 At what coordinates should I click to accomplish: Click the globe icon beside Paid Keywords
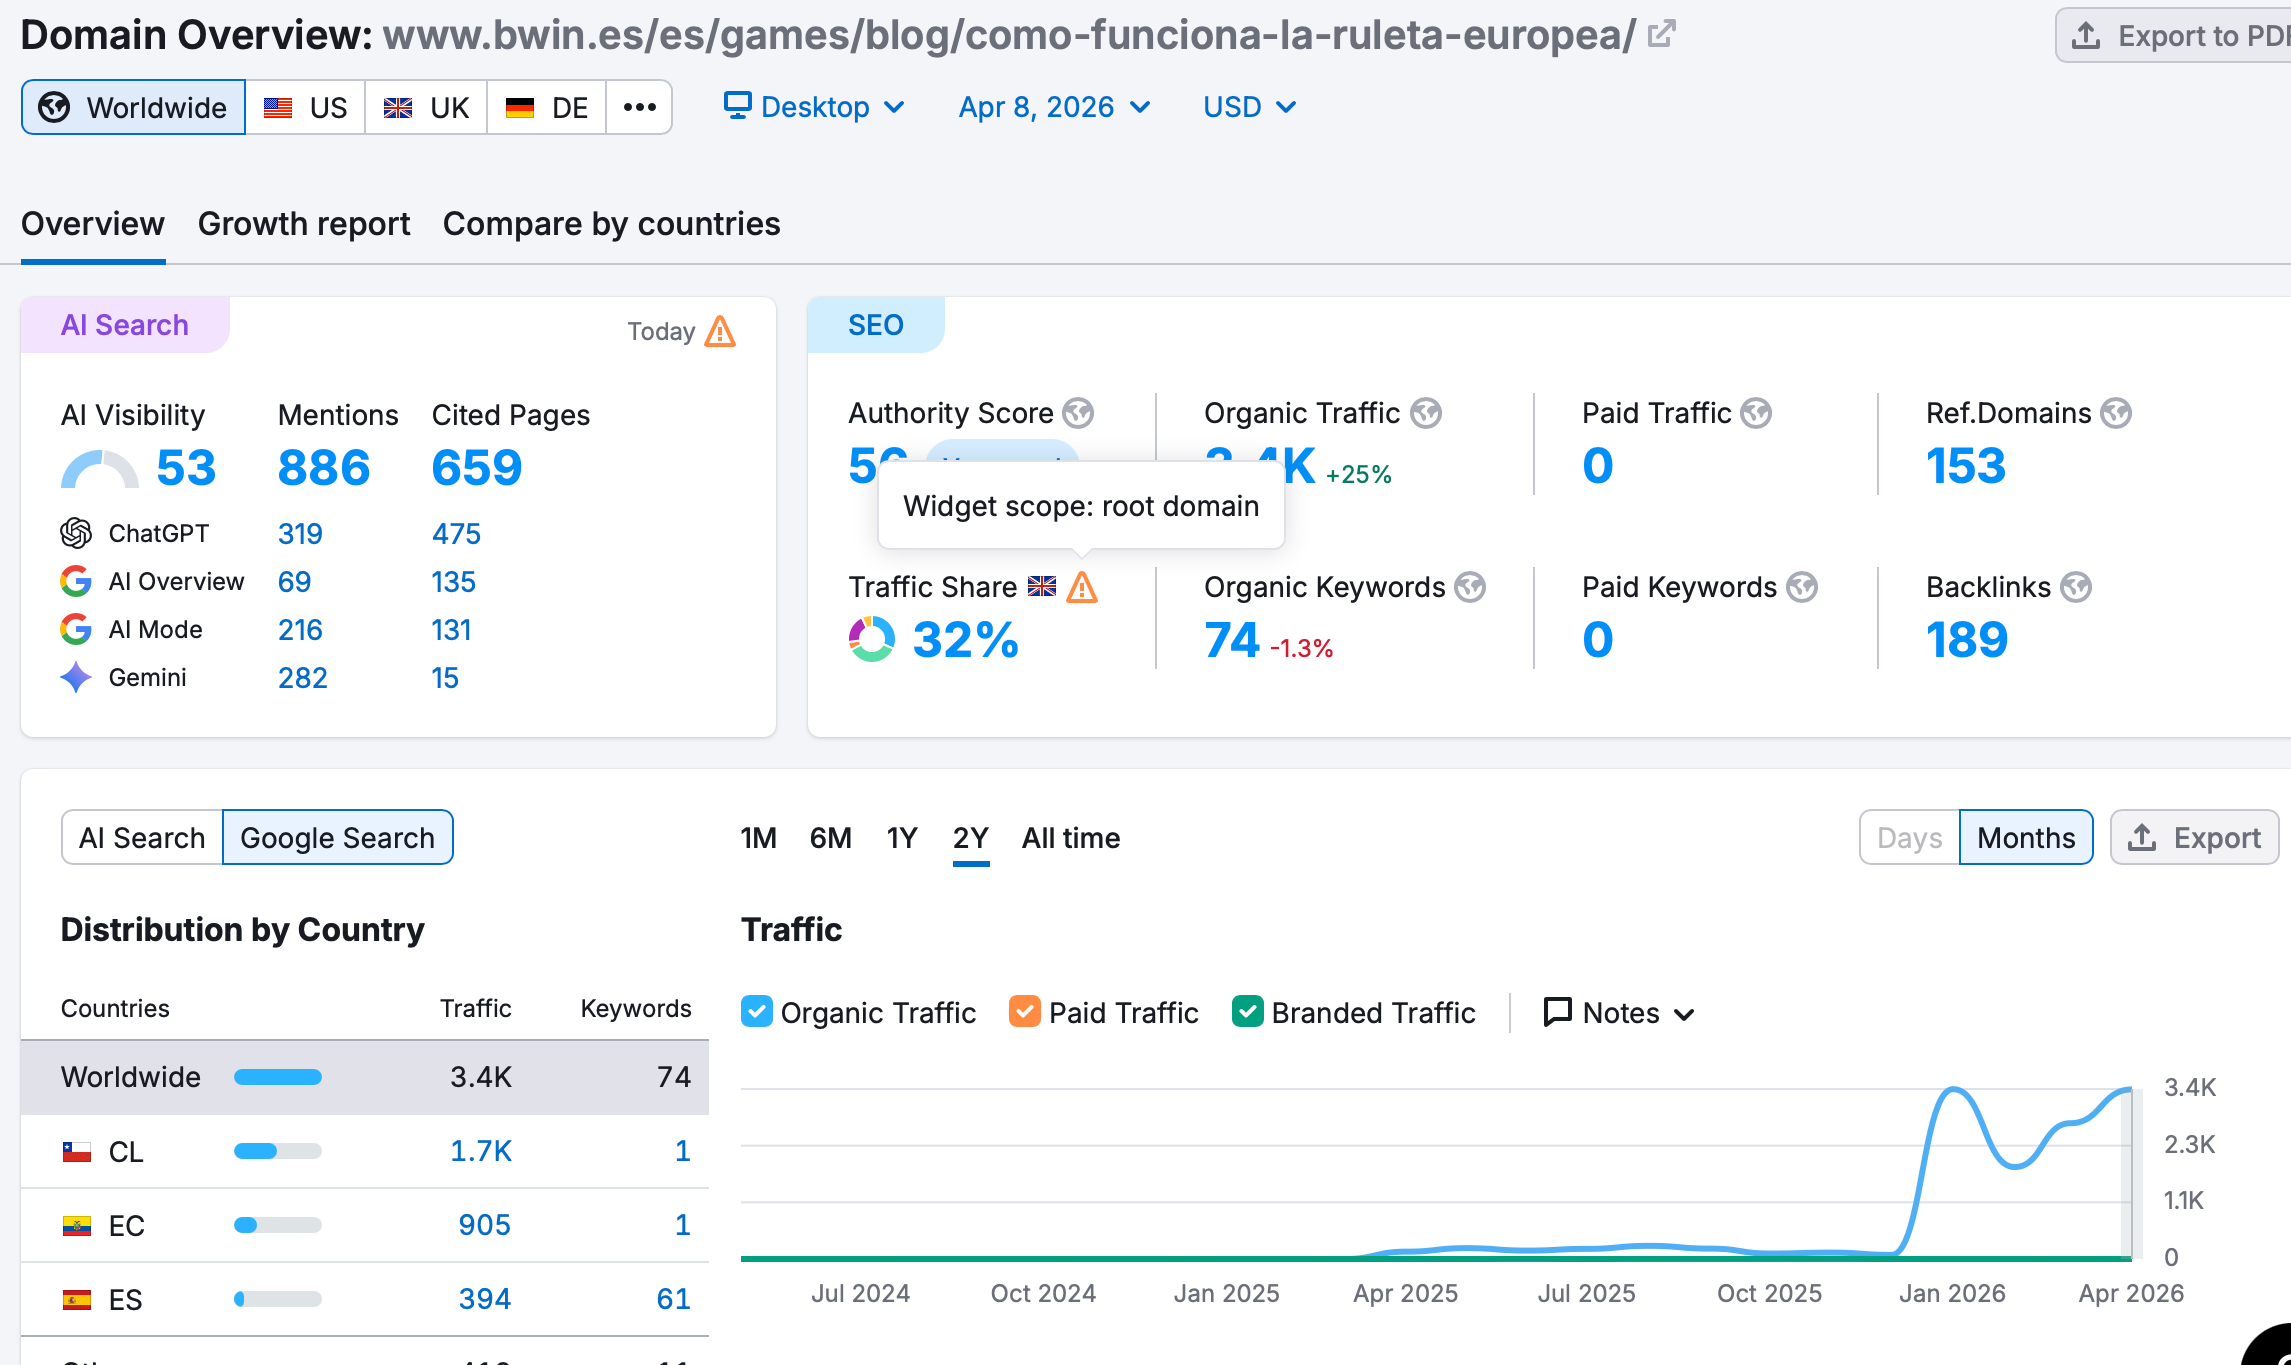[x=1802, y=587]
